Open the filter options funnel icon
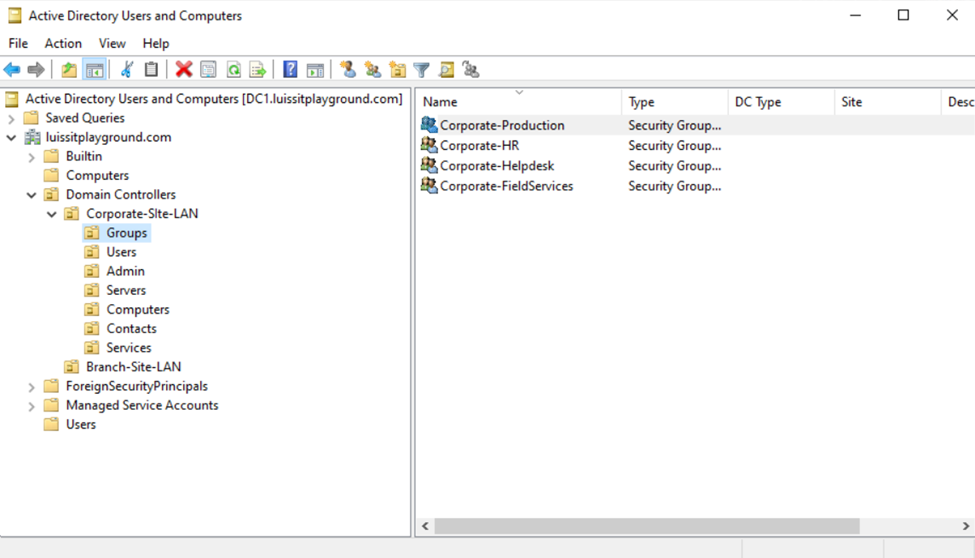 coord(422,70)
